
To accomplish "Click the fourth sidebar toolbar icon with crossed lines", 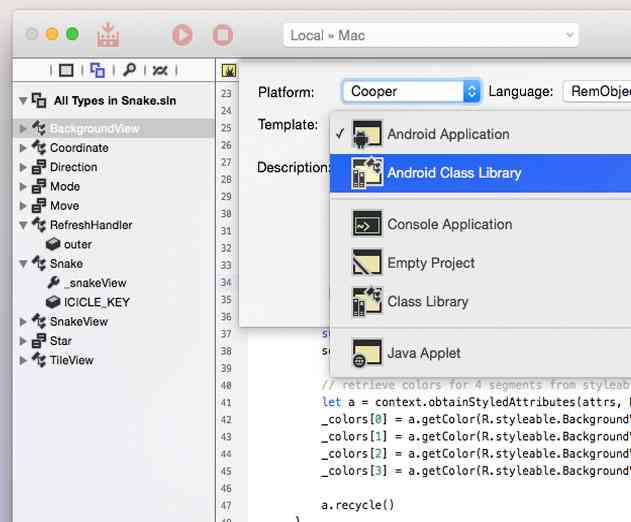I will pyautogui.click(x=160, y=70).
